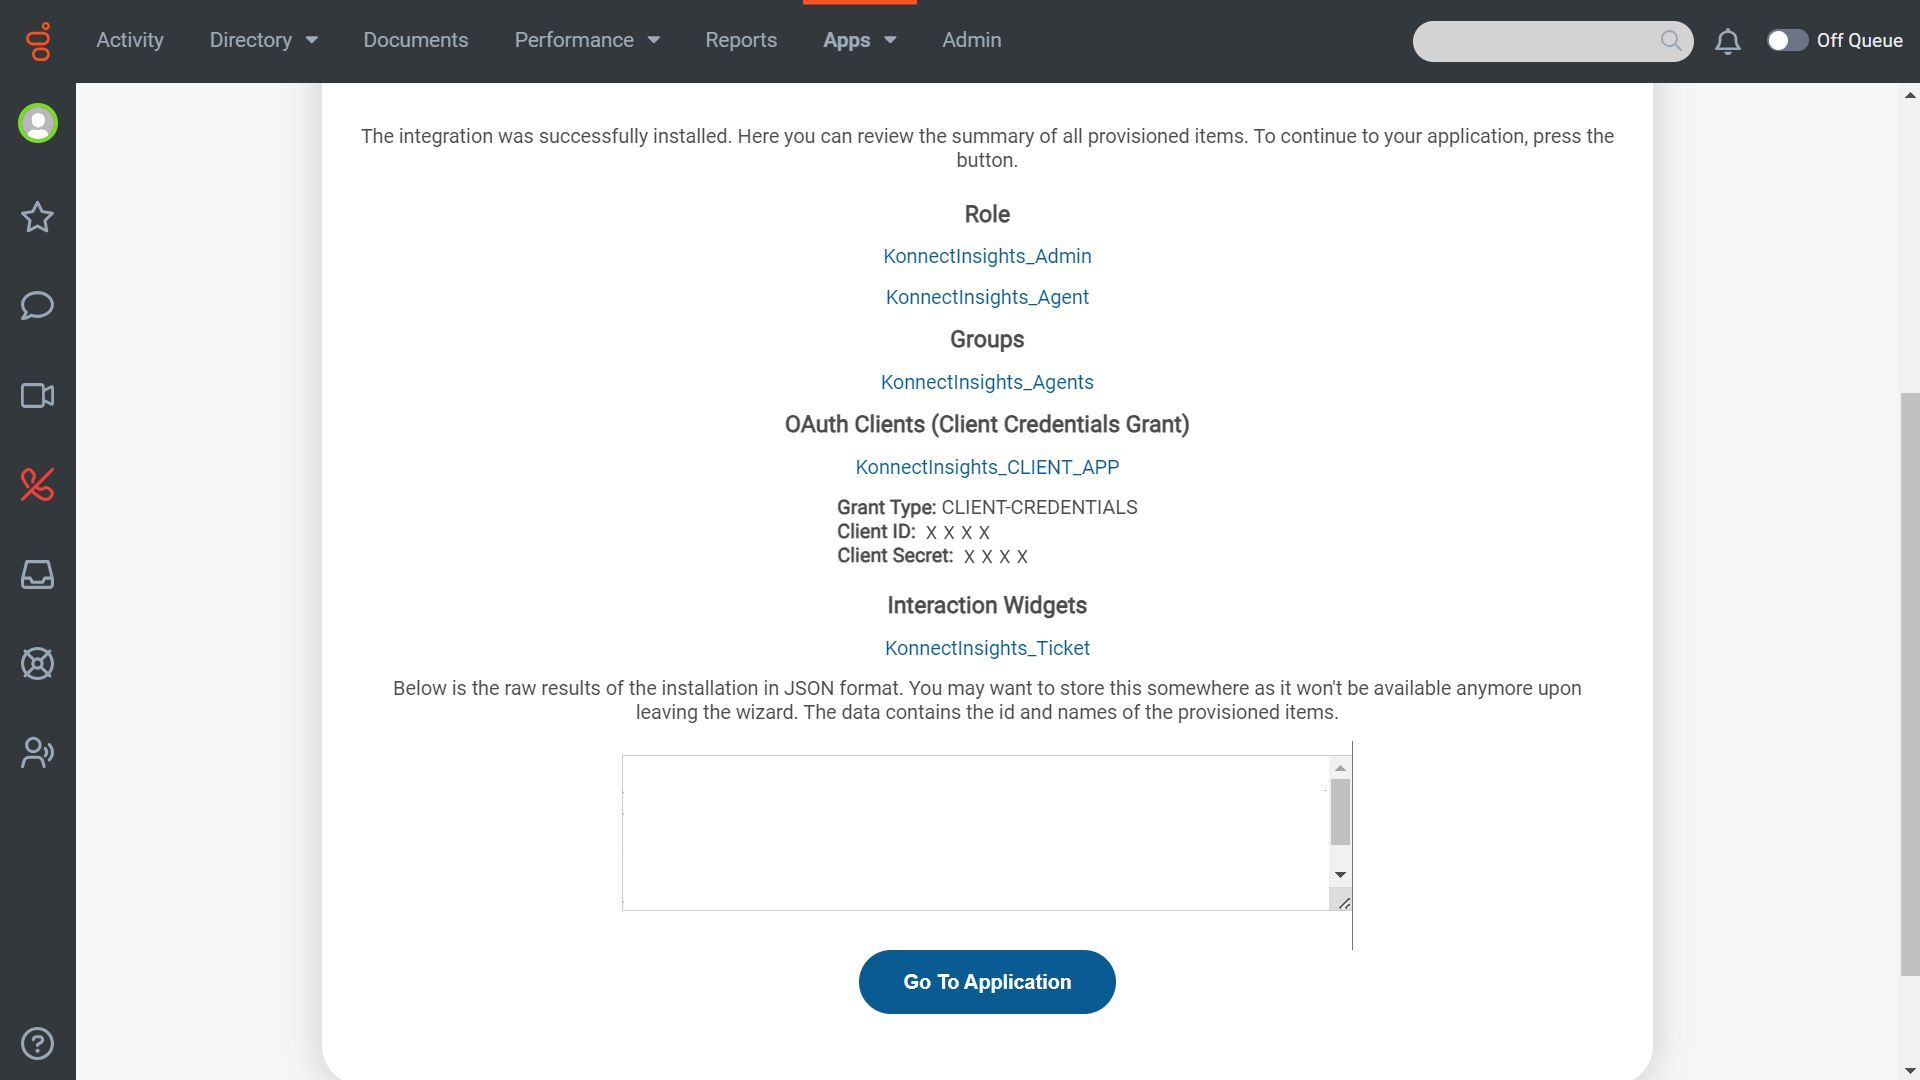
Task: Click the search magnifier icon
Action: click(1671, 41)
